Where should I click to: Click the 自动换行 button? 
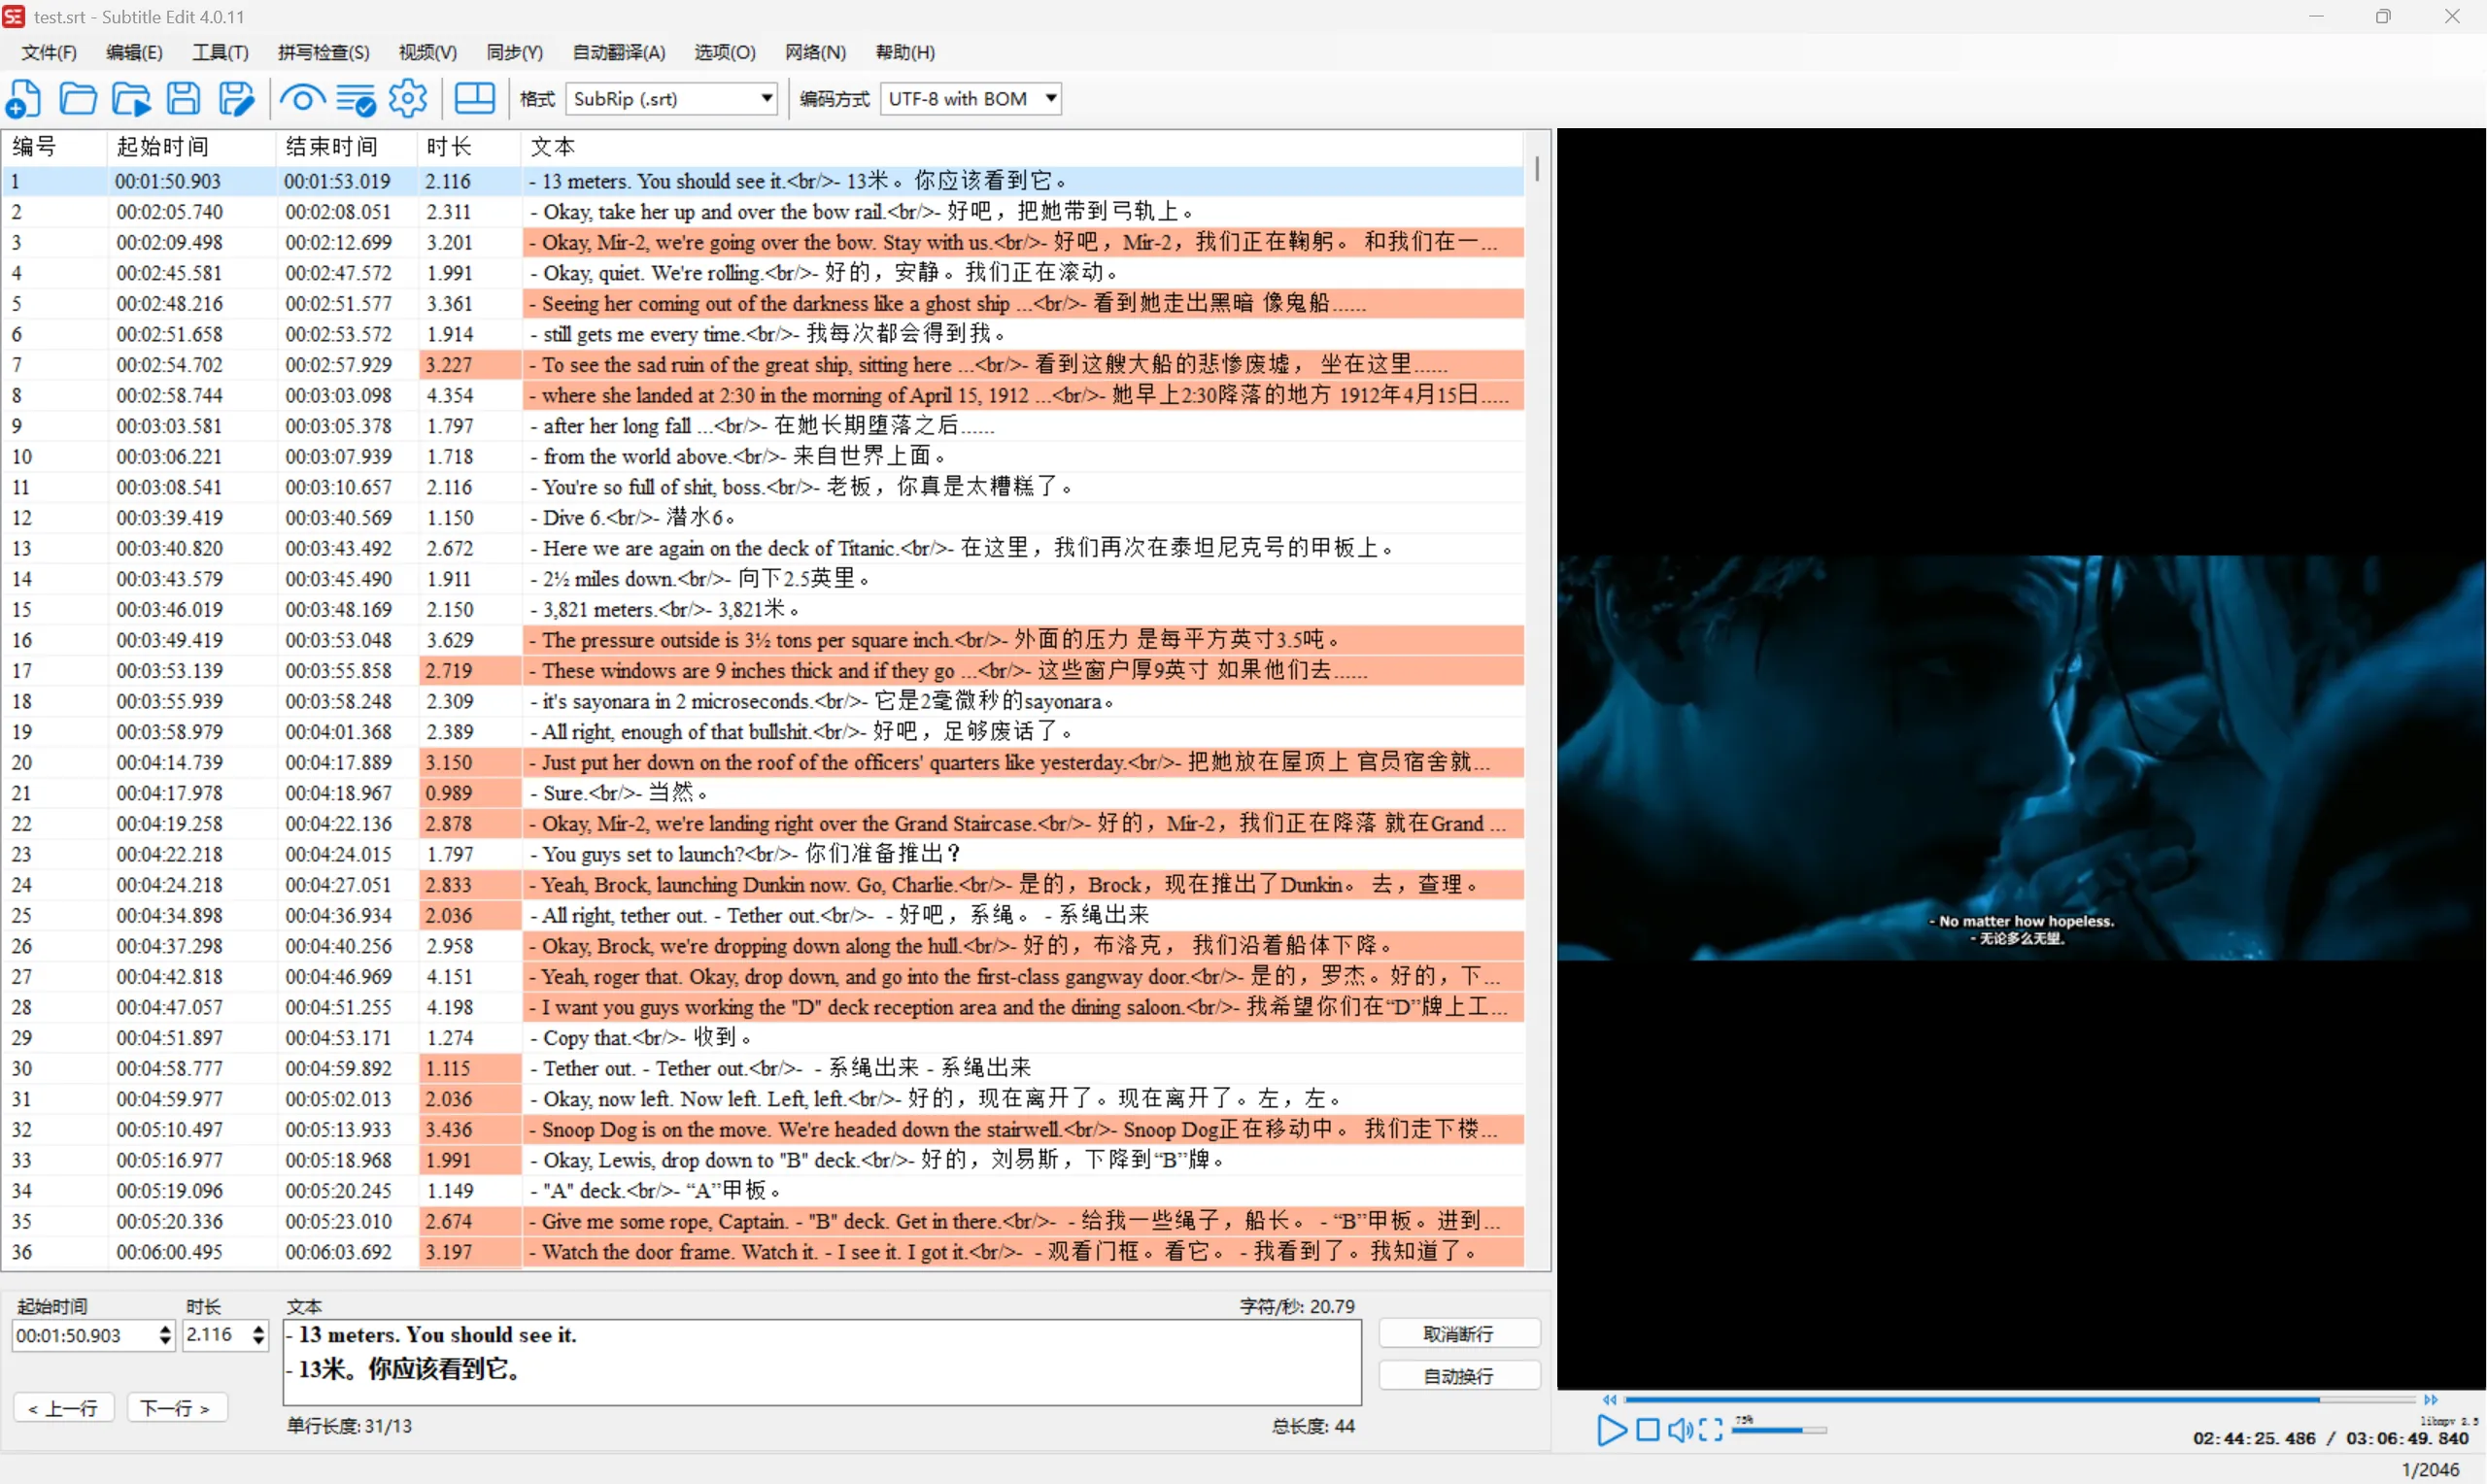[x=1458, y=1375]
